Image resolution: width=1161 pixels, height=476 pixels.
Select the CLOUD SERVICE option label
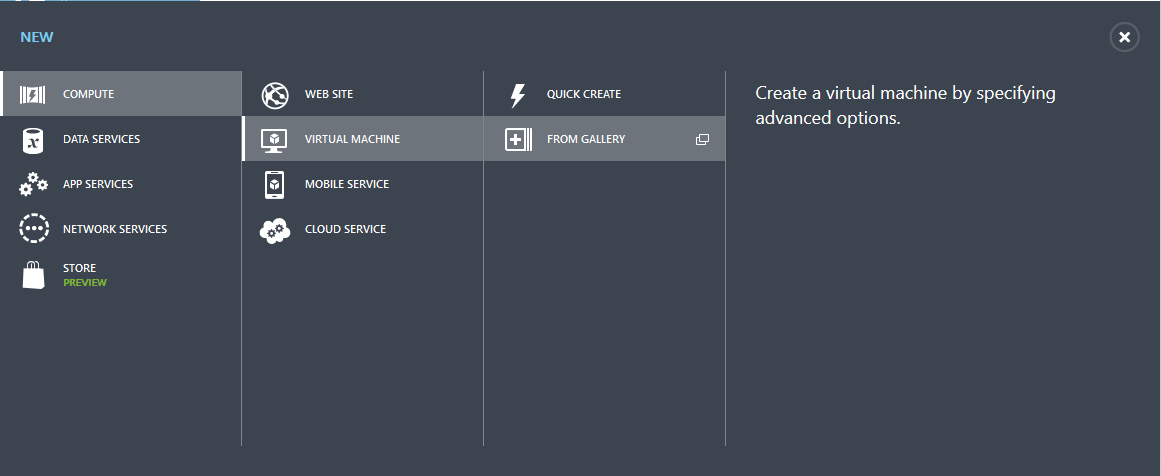[345, 229]
